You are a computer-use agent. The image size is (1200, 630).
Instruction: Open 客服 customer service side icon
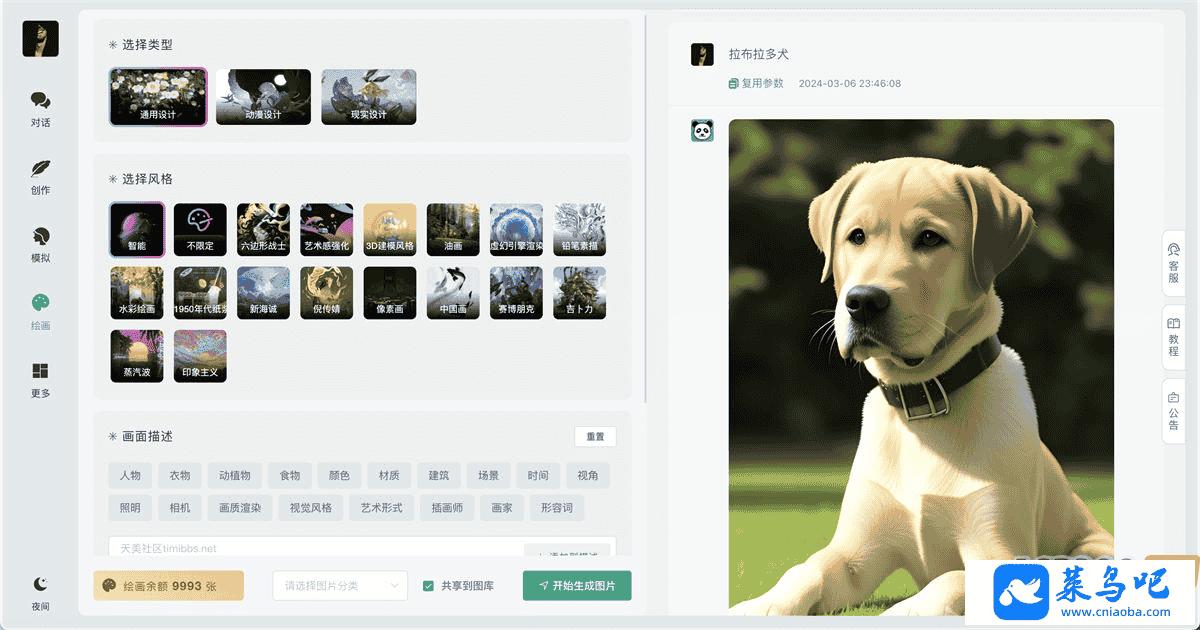click(1173, 263)
